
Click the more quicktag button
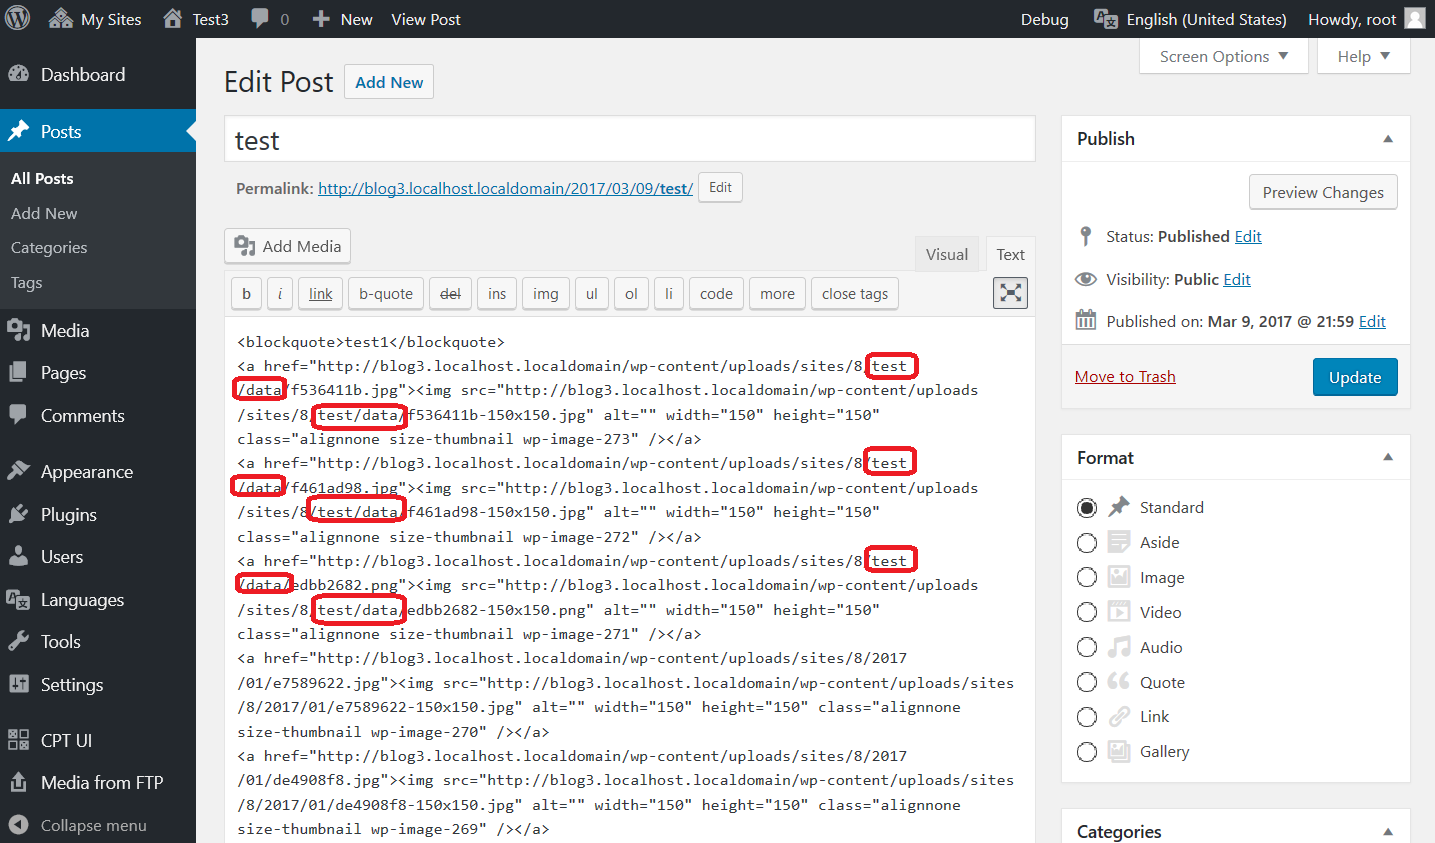tap(777, 293)
